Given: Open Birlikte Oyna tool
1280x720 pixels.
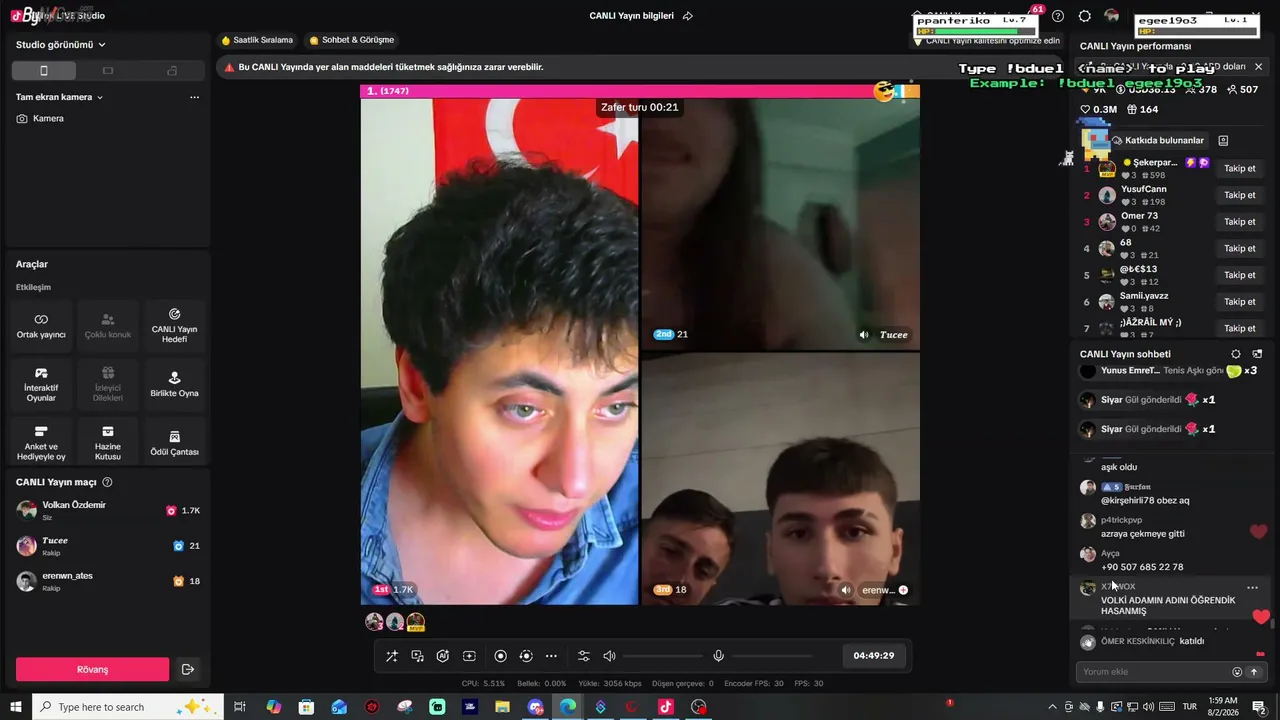Looking at the screenshot, I should tap(174, 385).
